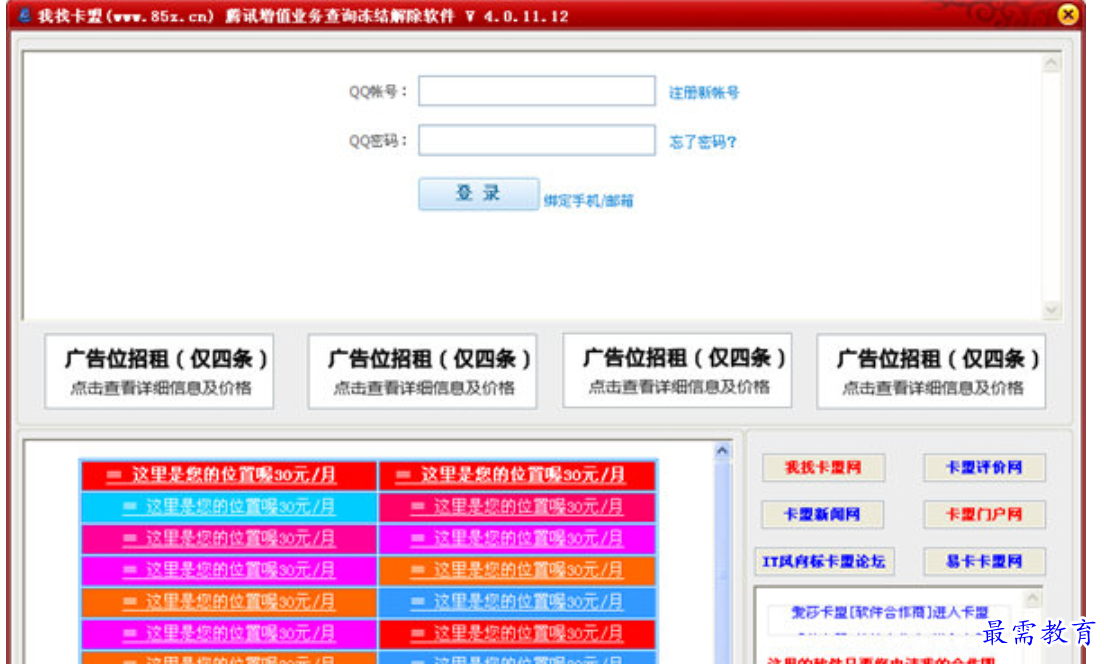
Task: Open the rightmost 广告位招租 banner
Action: click(931, 371)
